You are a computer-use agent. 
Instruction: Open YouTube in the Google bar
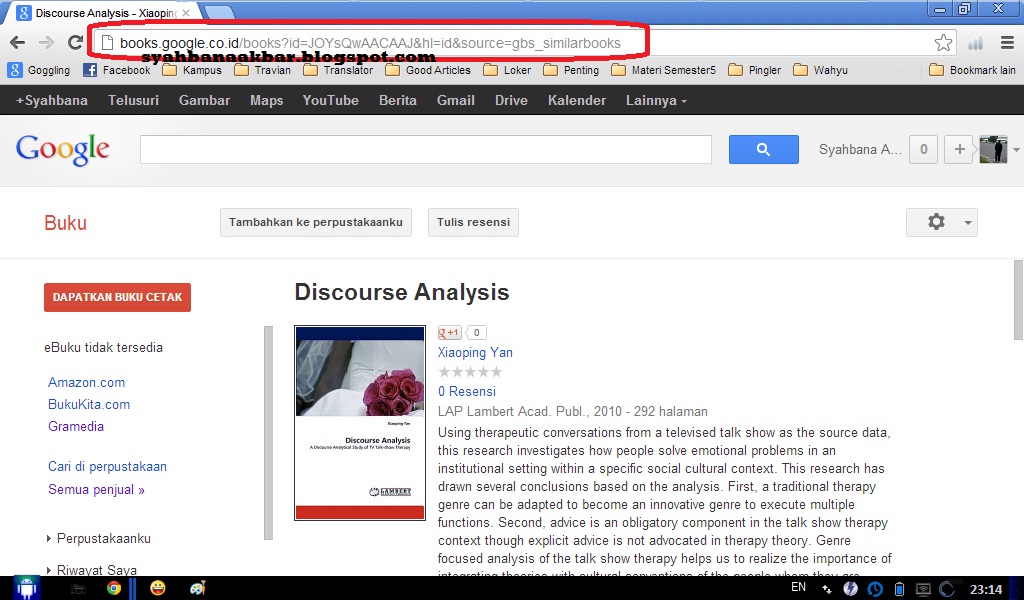[330, 101]
